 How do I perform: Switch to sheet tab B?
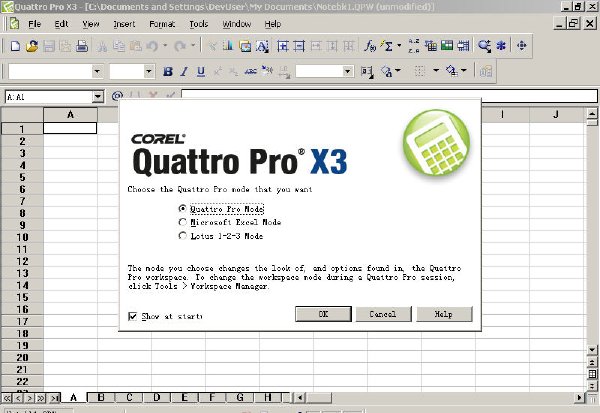click(101, 397)
